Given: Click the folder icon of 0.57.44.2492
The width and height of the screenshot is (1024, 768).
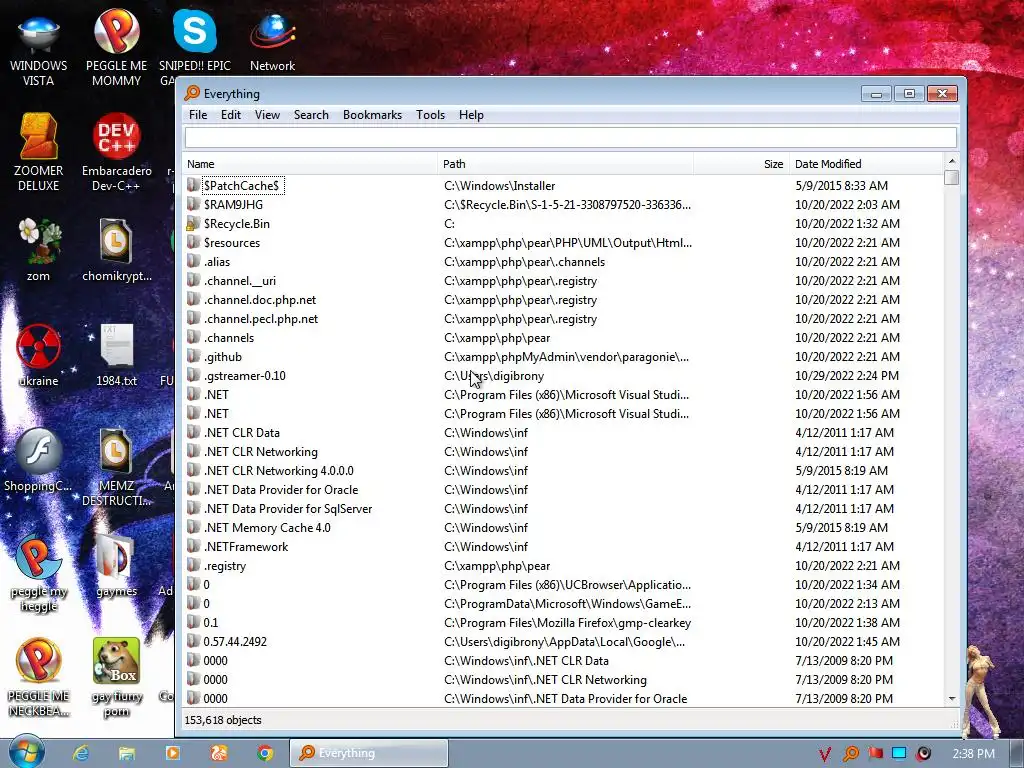Looking at the screenshot, I should tap(193, 641).
